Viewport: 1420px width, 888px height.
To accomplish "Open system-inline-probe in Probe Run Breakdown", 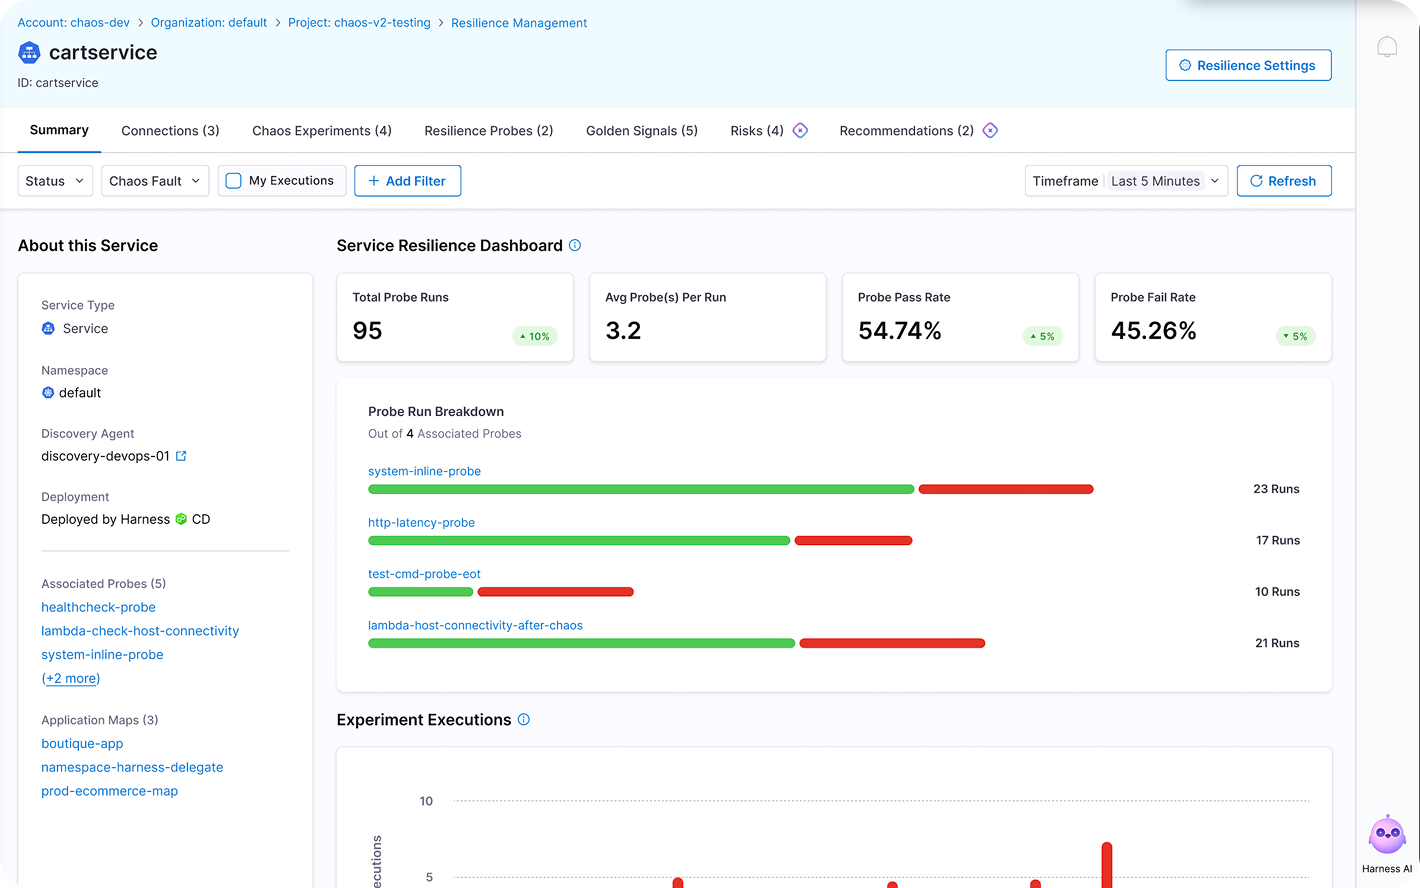I will pyautogui.click(x=424, y=471).
